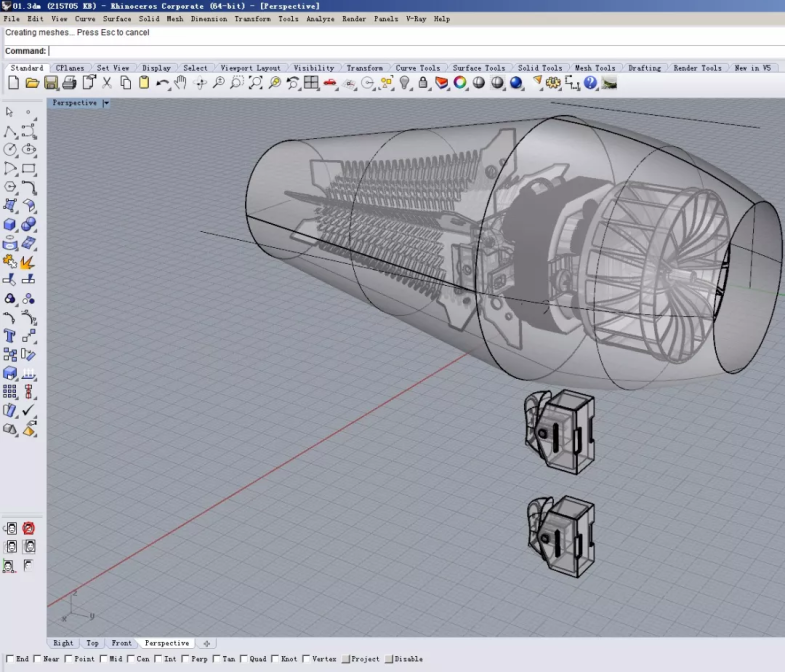Open the Transform menu
The image size is (785, 672).
click(252, 19)
